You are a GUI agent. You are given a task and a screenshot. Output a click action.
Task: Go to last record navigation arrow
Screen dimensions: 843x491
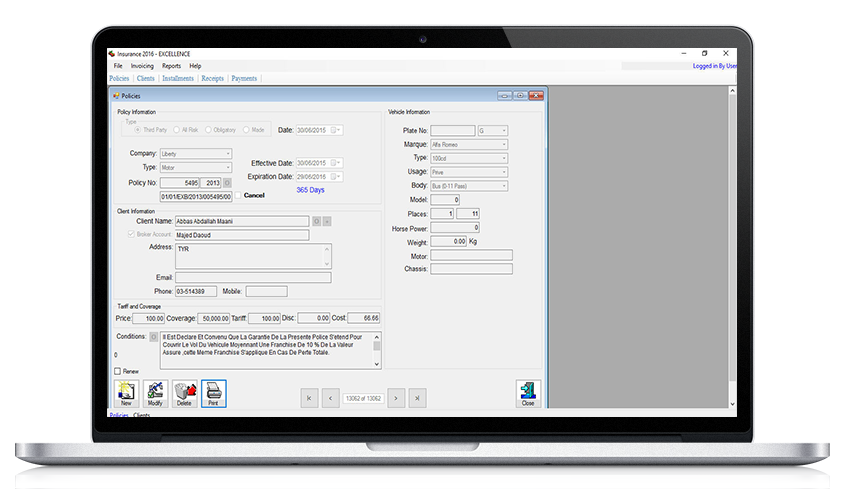(x=417, y=398)
